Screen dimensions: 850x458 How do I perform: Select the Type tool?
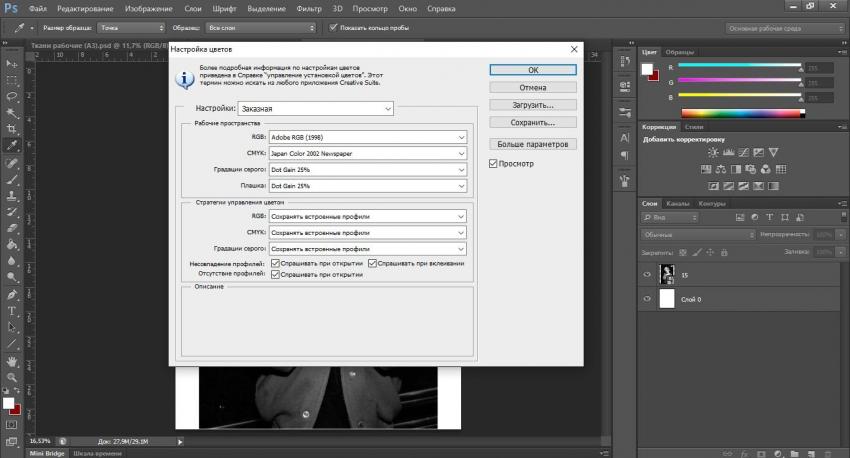tap(12, 310)
